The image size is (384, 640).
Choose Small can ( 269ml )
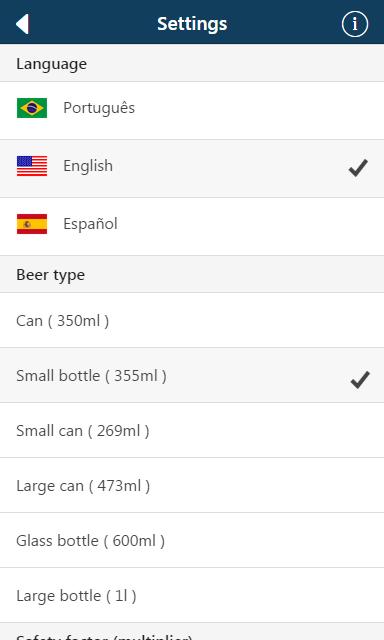point(192,430)
